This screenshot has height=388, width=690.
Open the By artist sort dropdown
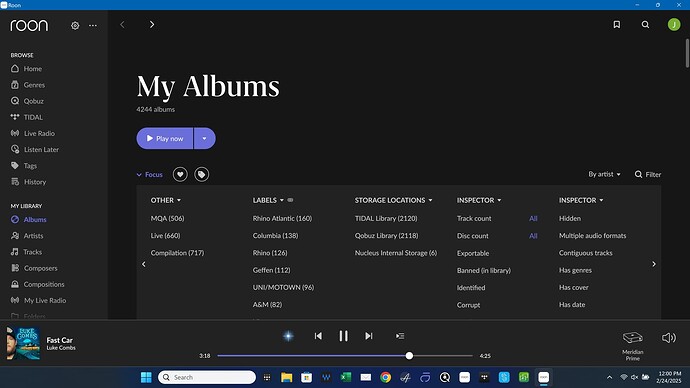tap(604, 174)
